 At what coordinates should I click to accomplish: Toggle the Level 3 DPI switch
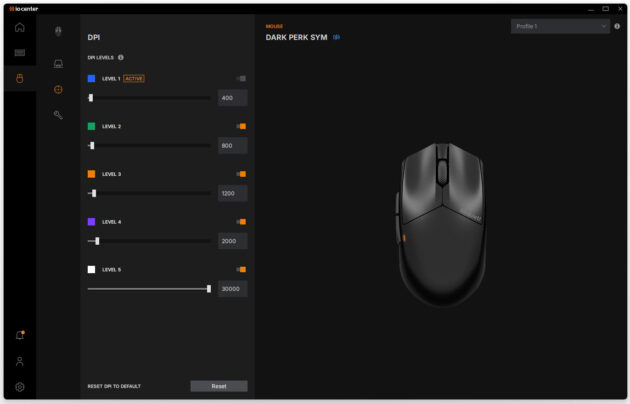(241, 174)
